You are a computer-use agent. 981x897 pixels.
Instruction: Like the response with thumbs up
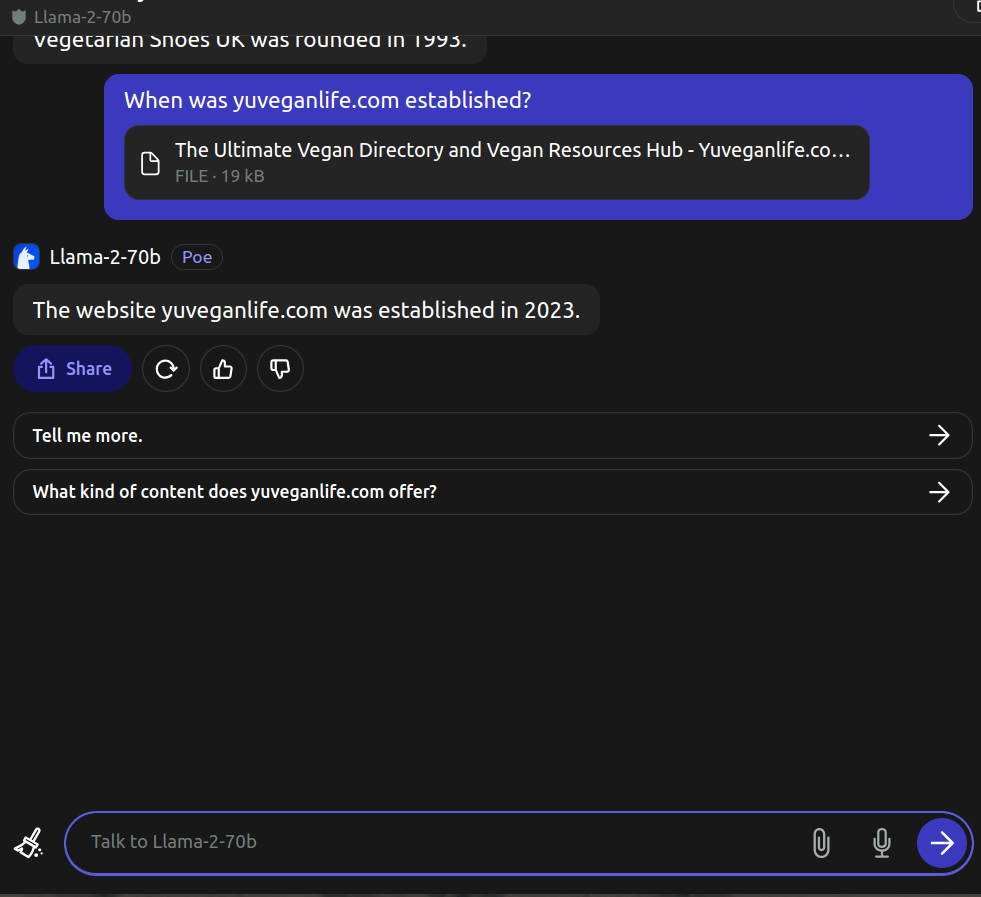coord(223,369)
